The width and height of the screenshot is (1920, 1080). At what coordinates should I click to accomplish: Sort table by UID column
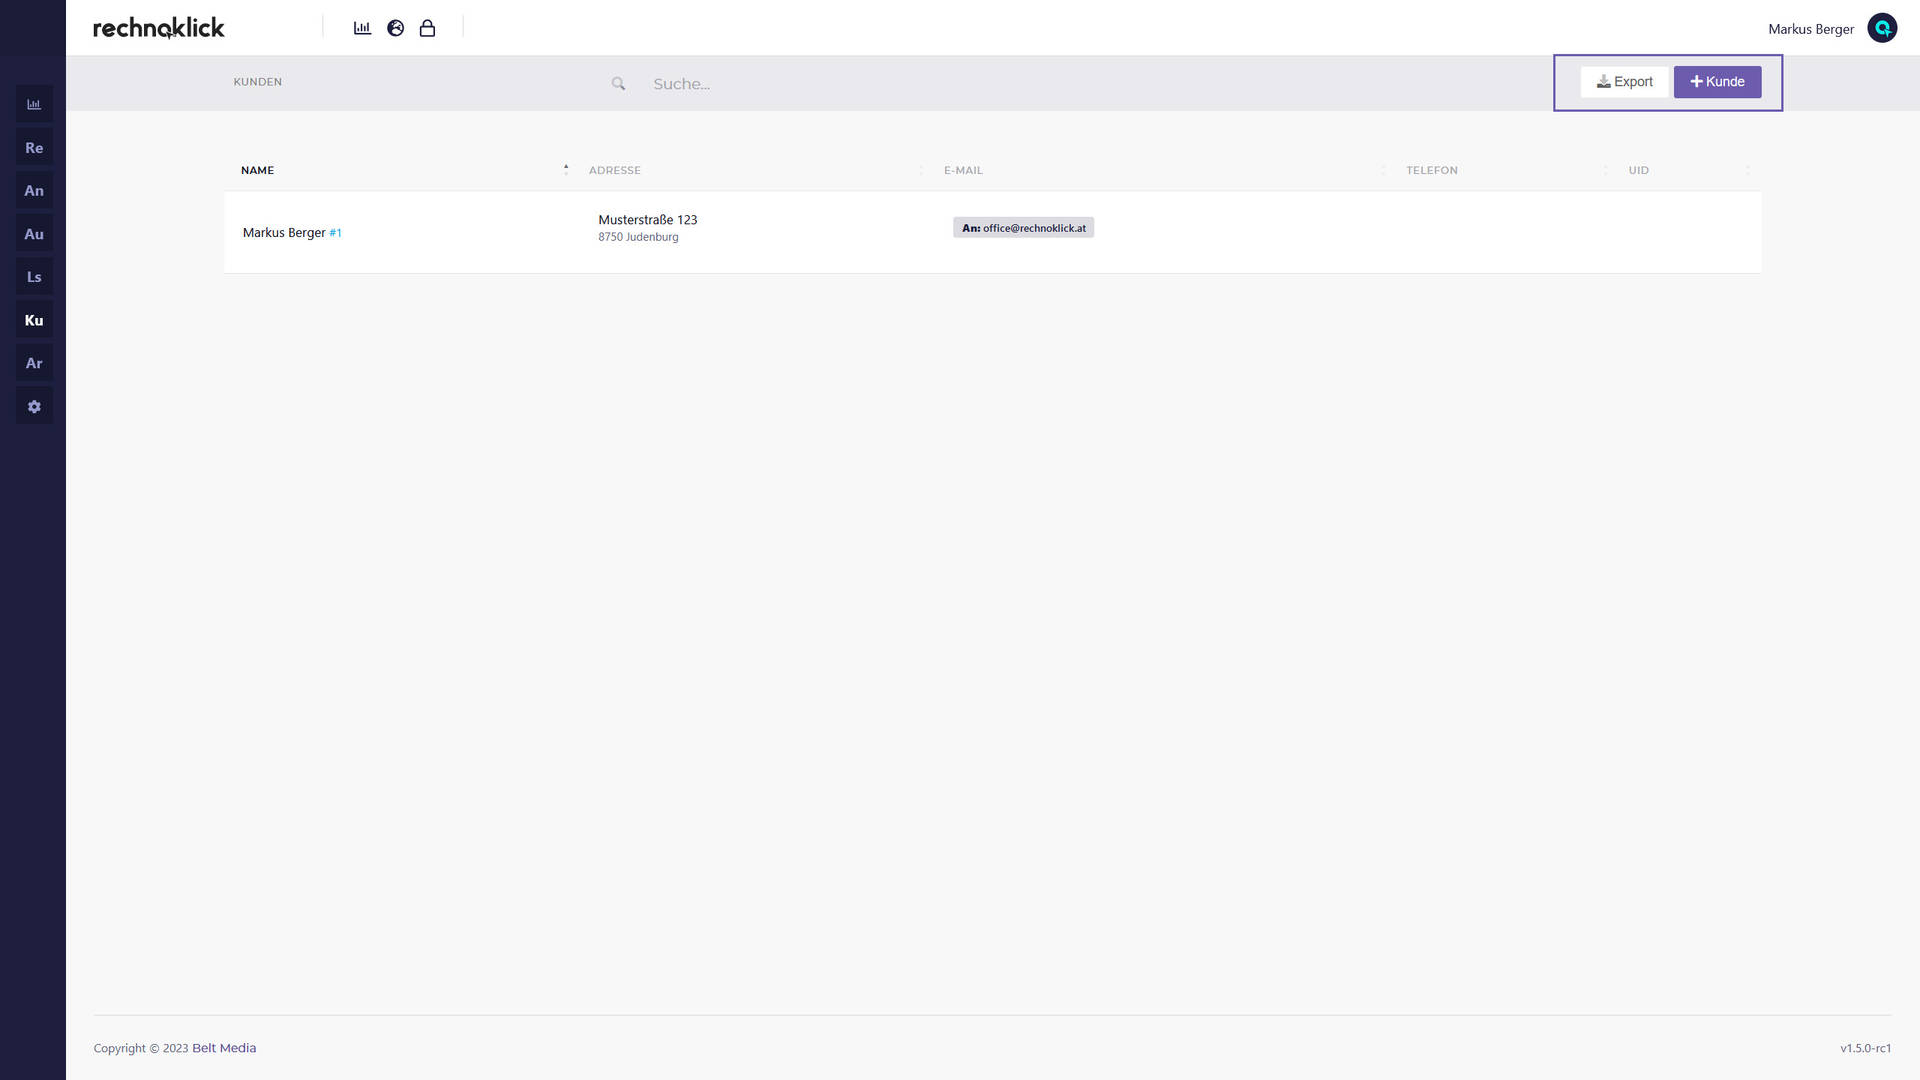[1638, 170]
